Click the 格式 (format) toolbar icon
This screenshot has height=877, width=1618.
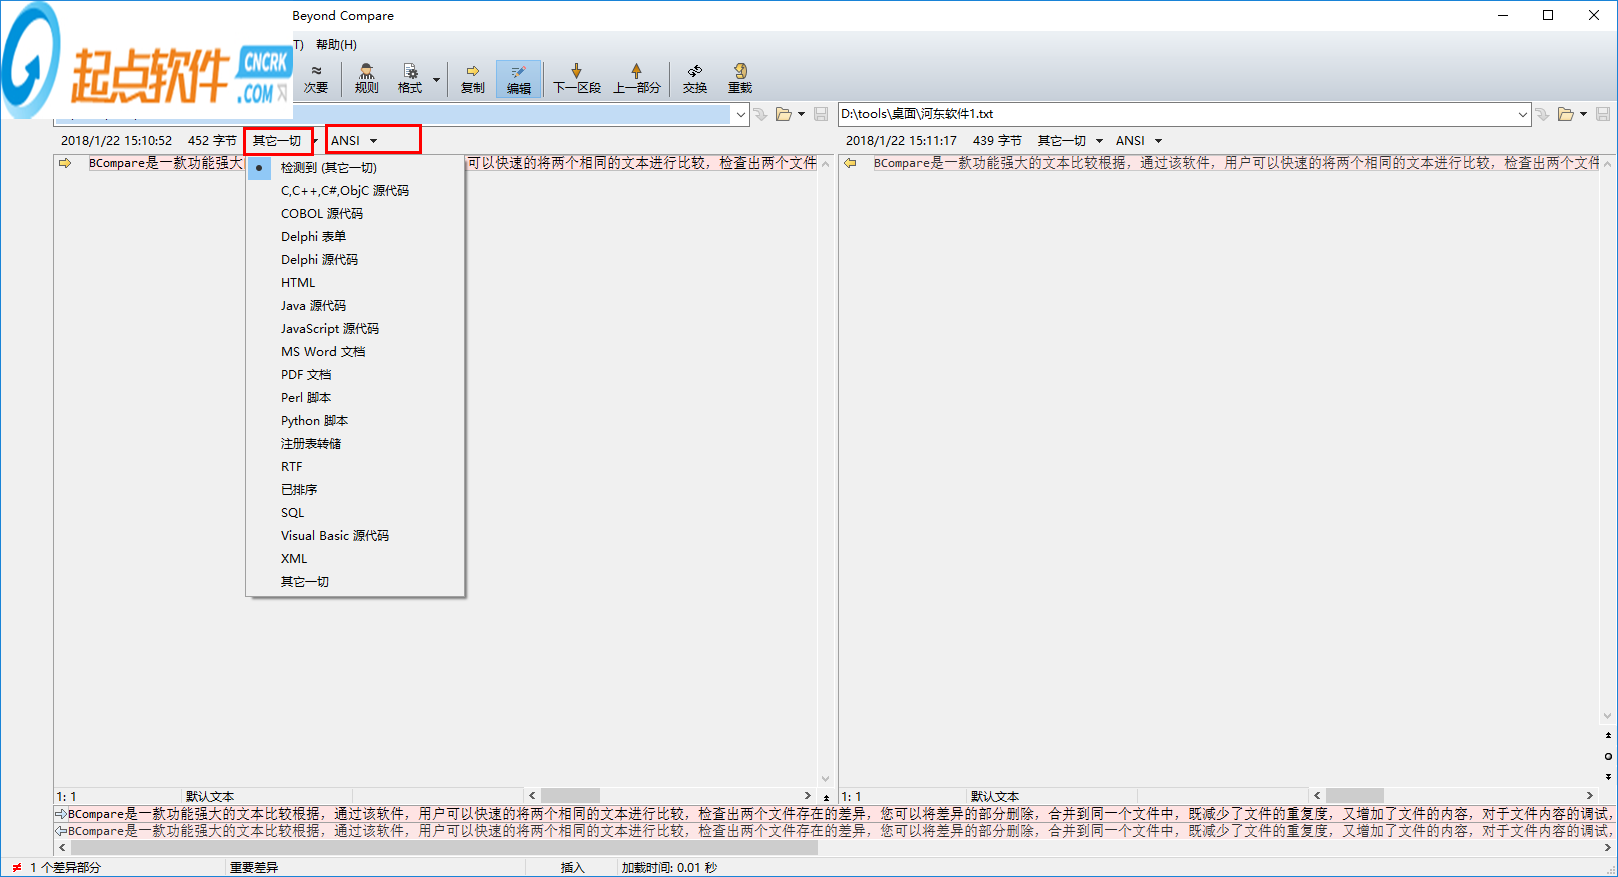tap(410, 79)
